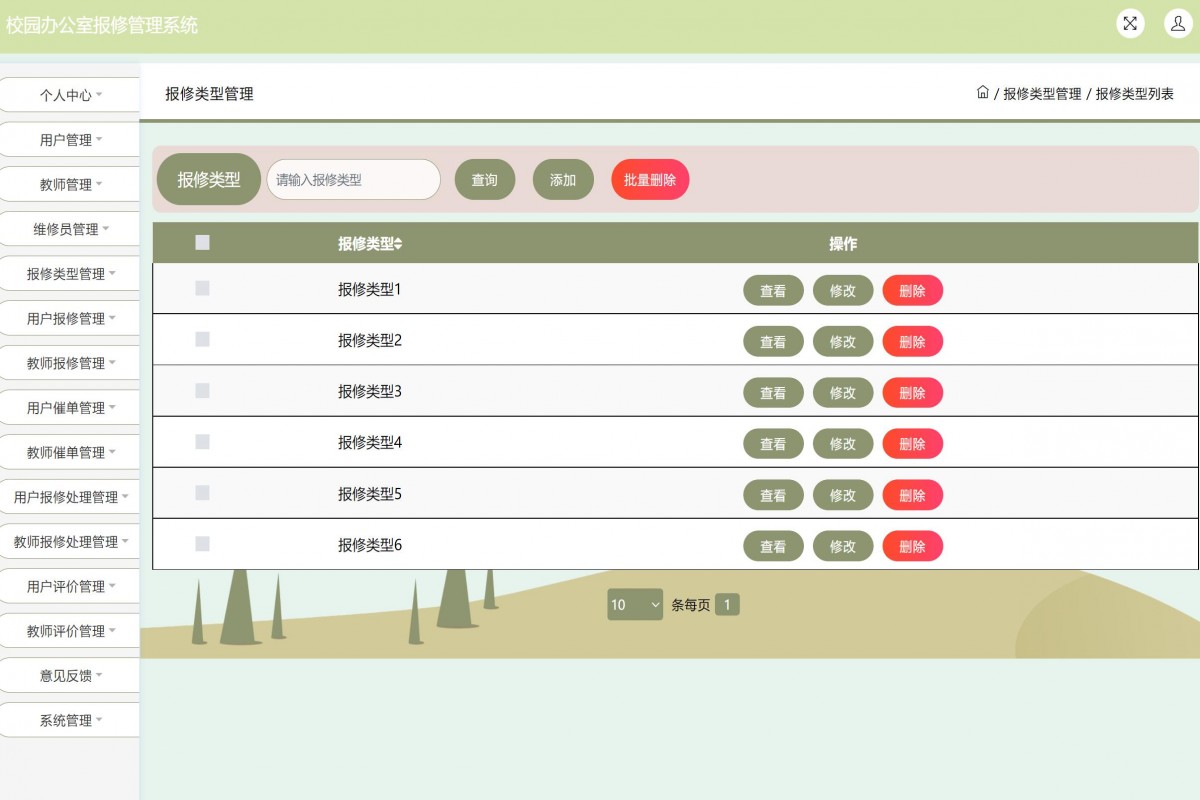The height and width of the screenshot is (800, 1200).
Task: Click 修改 for 报修类型1
Action: 843,290
